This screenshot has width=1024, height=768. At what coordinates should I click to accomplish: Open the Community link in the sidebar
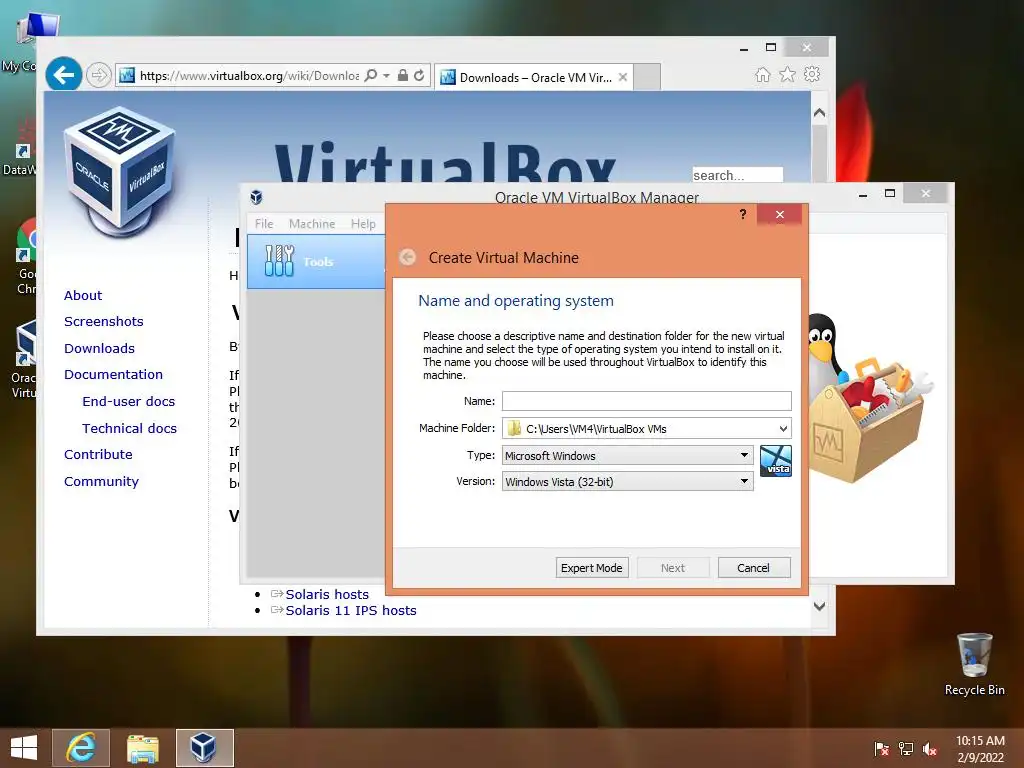pyautogui.click(x=101, y=481)
